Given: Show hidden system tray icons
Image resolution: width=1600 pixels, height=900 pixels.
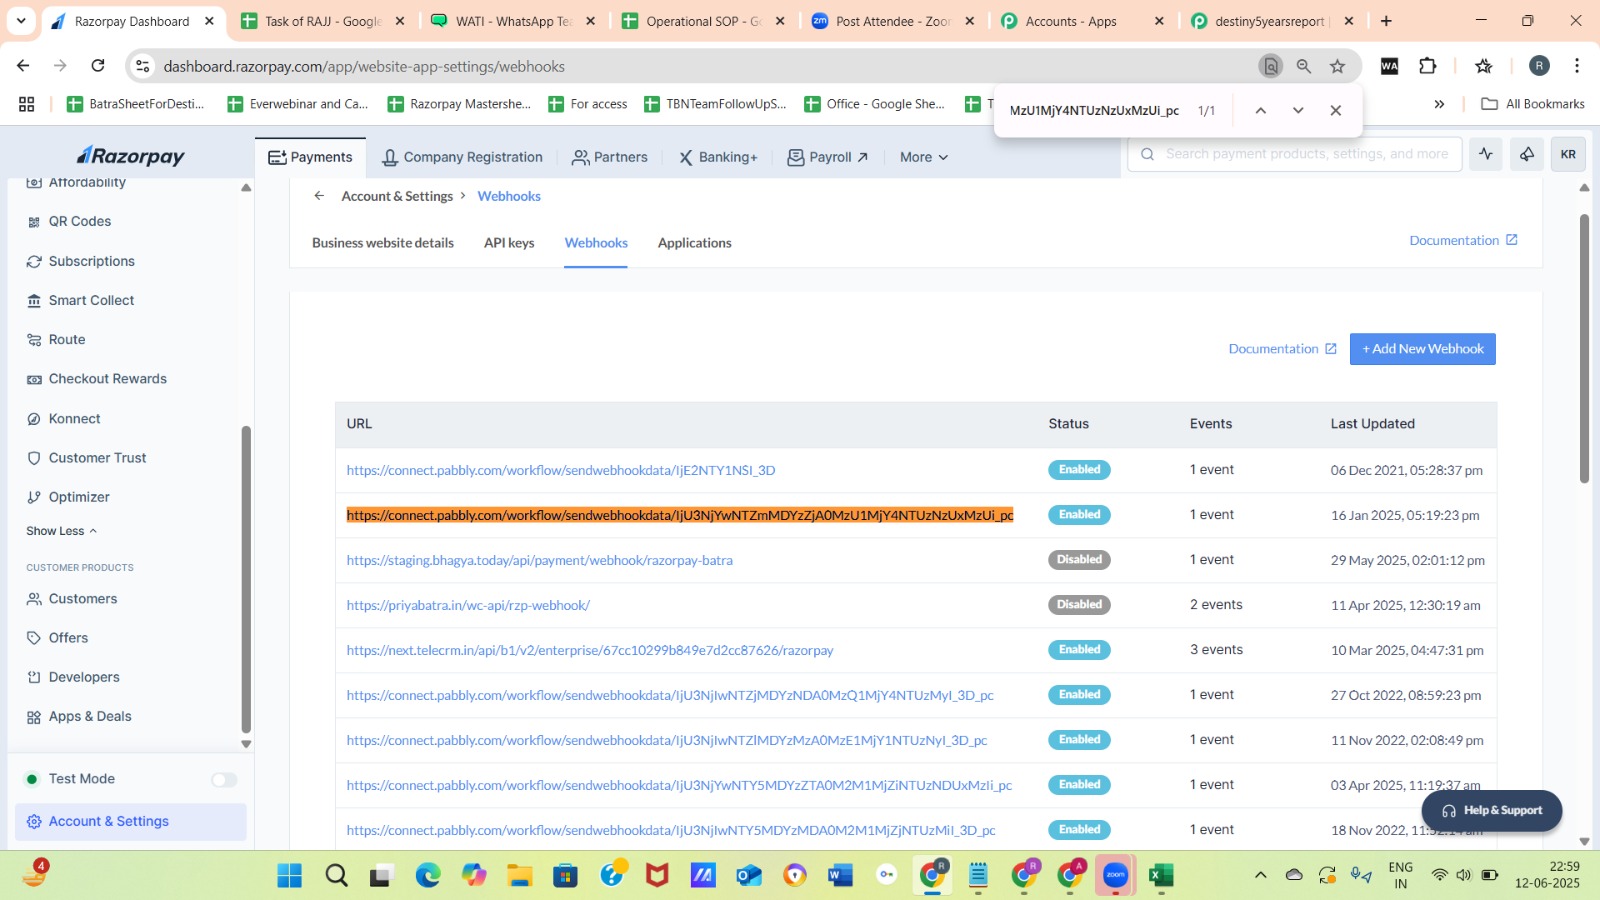Looking at the screenshot, I should click(1260, 876).
